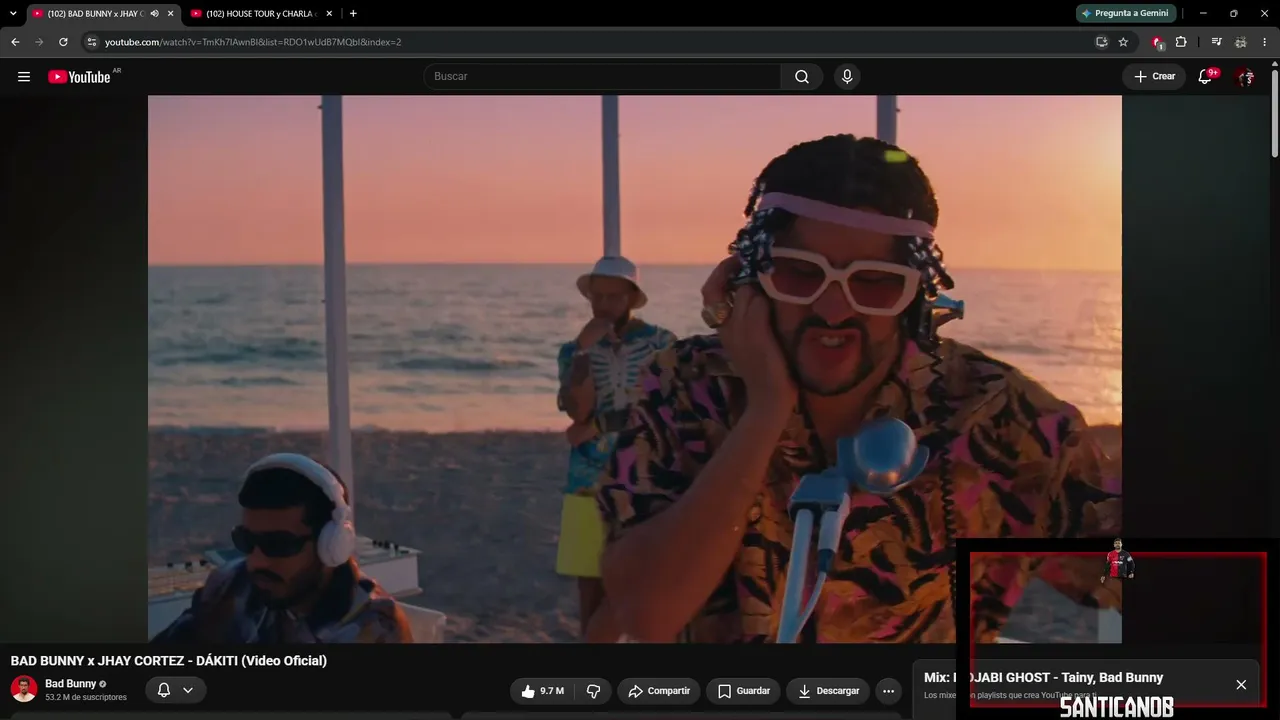The width and height of the screenshot is (1280, 720).
Task: Mute the BAD BUNNY tab audio
Action: tap(154, 14)
